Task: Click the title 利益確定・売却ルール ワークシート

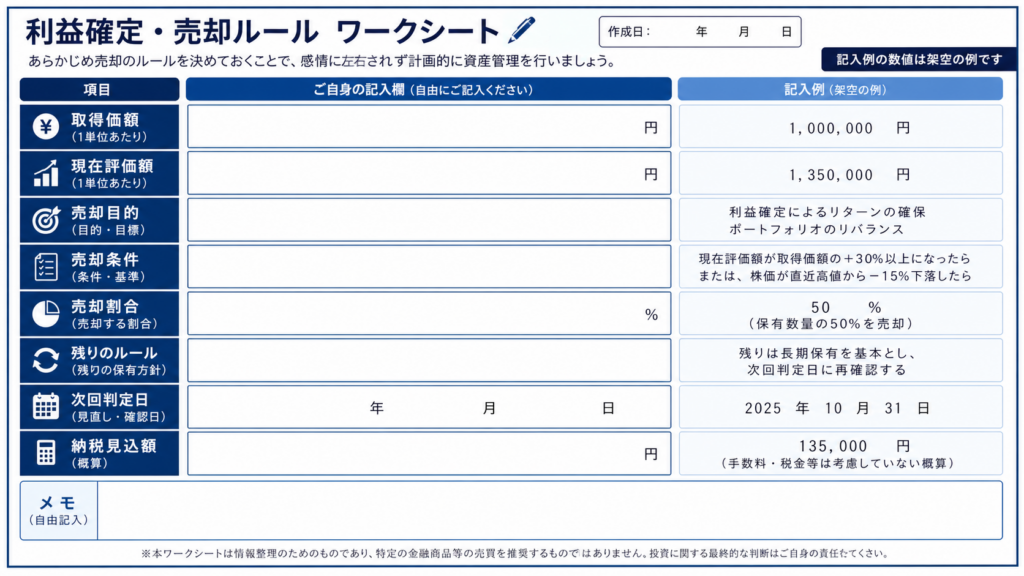Action: point(263,31)
